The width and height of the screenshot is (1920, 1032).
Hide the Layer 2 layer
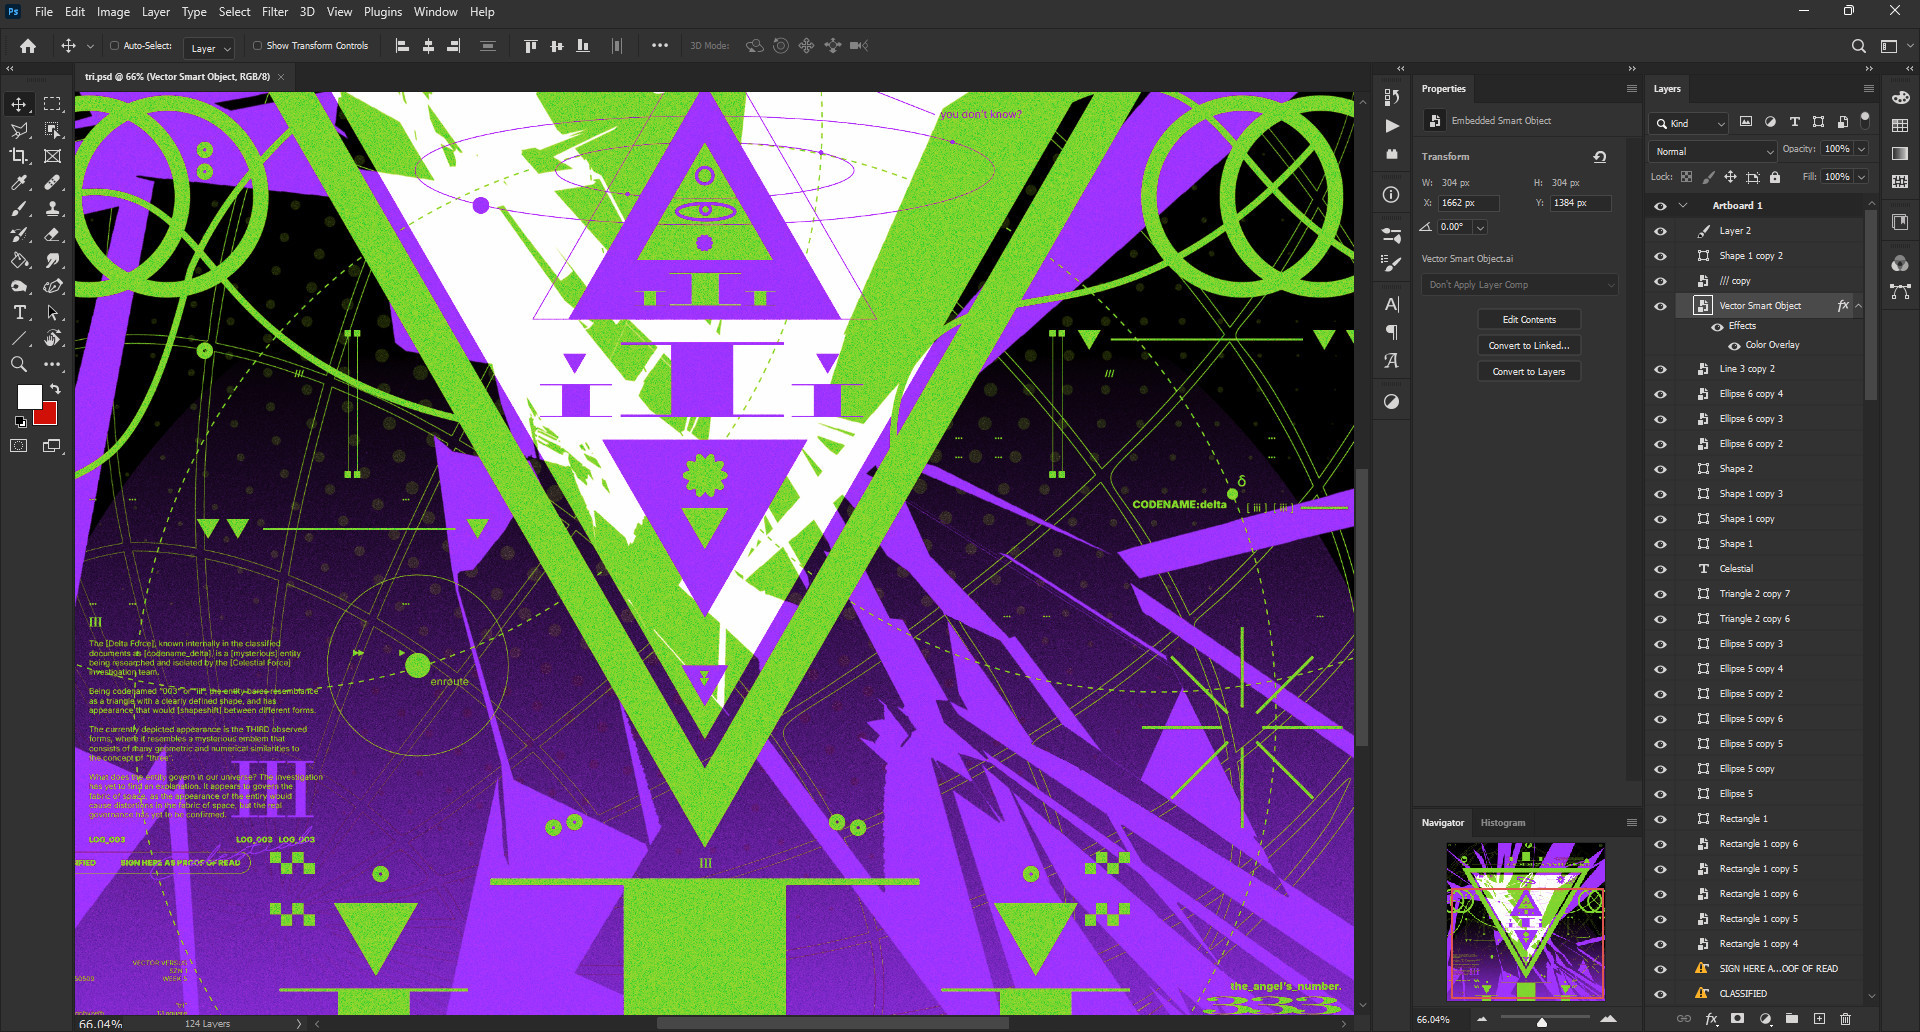tap(1661, 231)
